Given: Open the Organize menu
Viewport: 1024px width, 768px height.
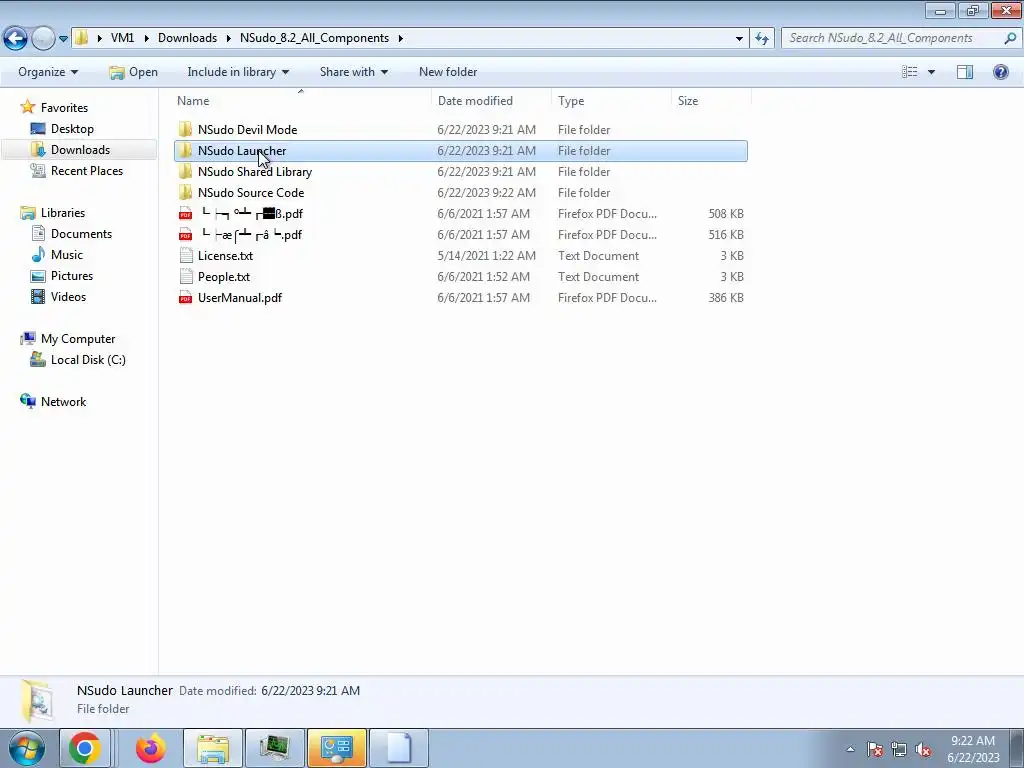Looking at the screenshot, I should 48,72.
